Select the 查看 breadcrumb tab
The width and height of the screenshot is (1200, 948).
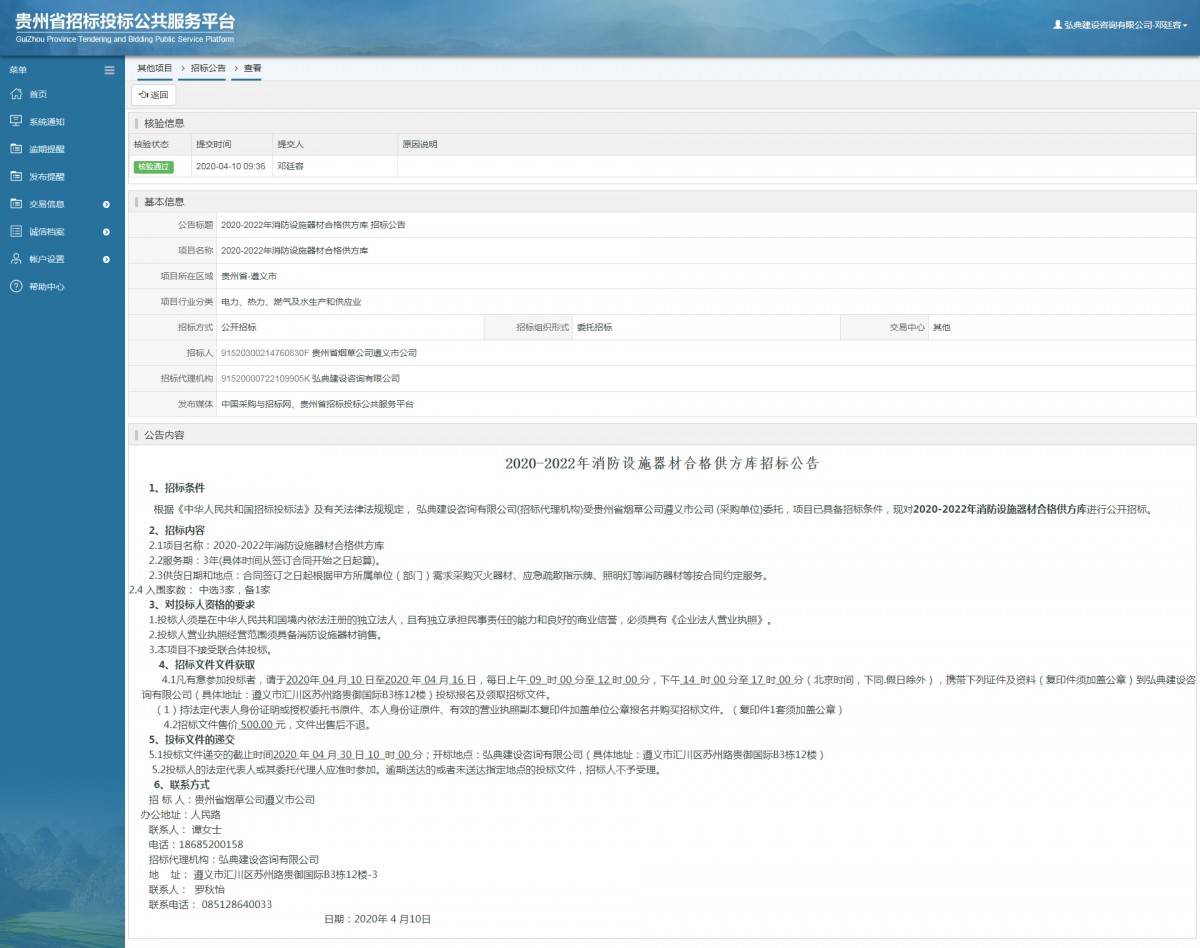click(x=252, y=68)
